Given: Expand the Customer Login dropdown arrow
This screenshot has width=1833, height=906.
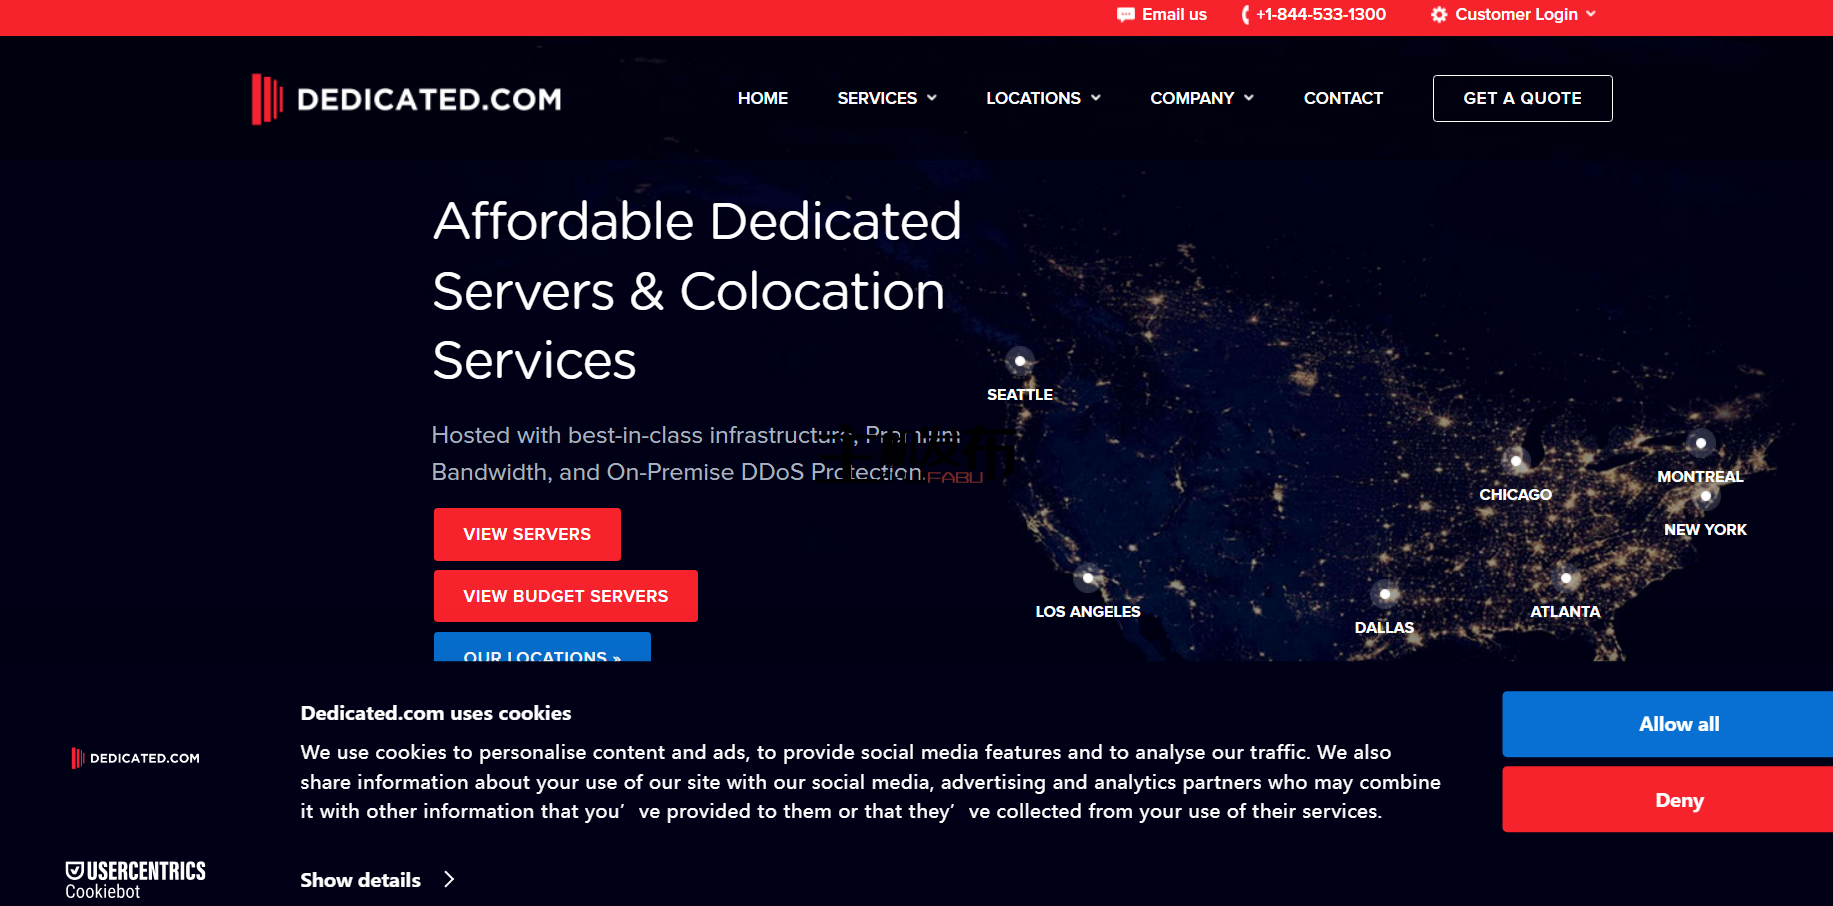Looking at the screenshot, I should click(1591, 14).
